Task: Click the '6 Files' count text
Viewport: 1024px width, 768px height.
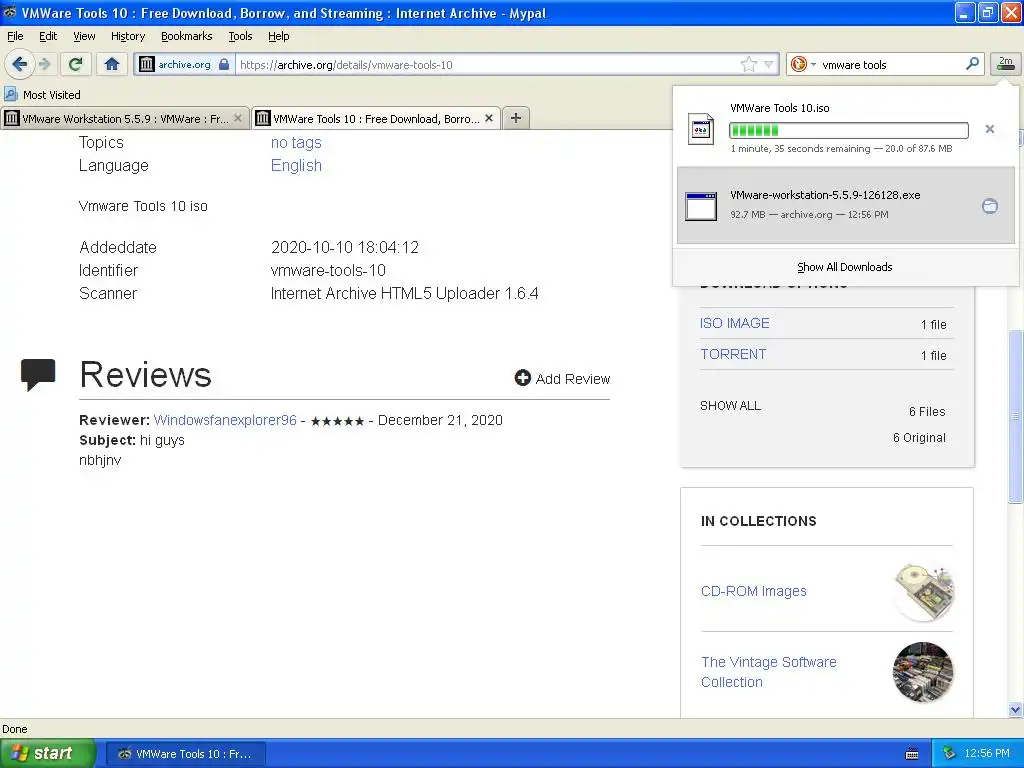Action: pyautogui.click(x=927, y=411)
